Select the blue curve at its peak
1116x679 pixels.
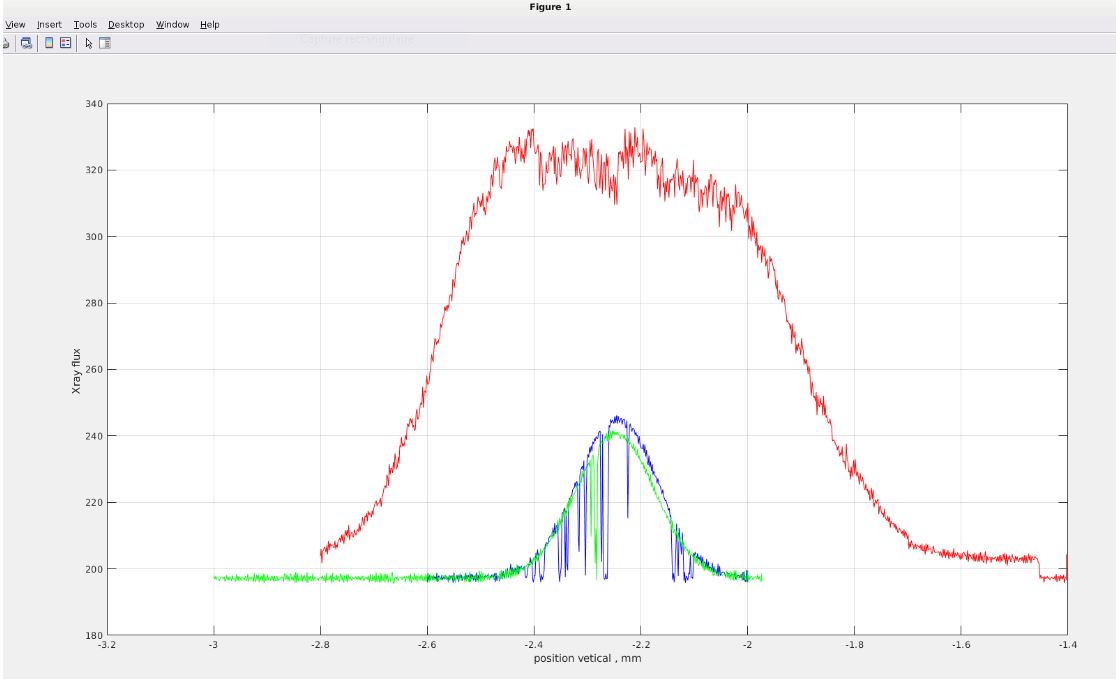pos(617,418)
